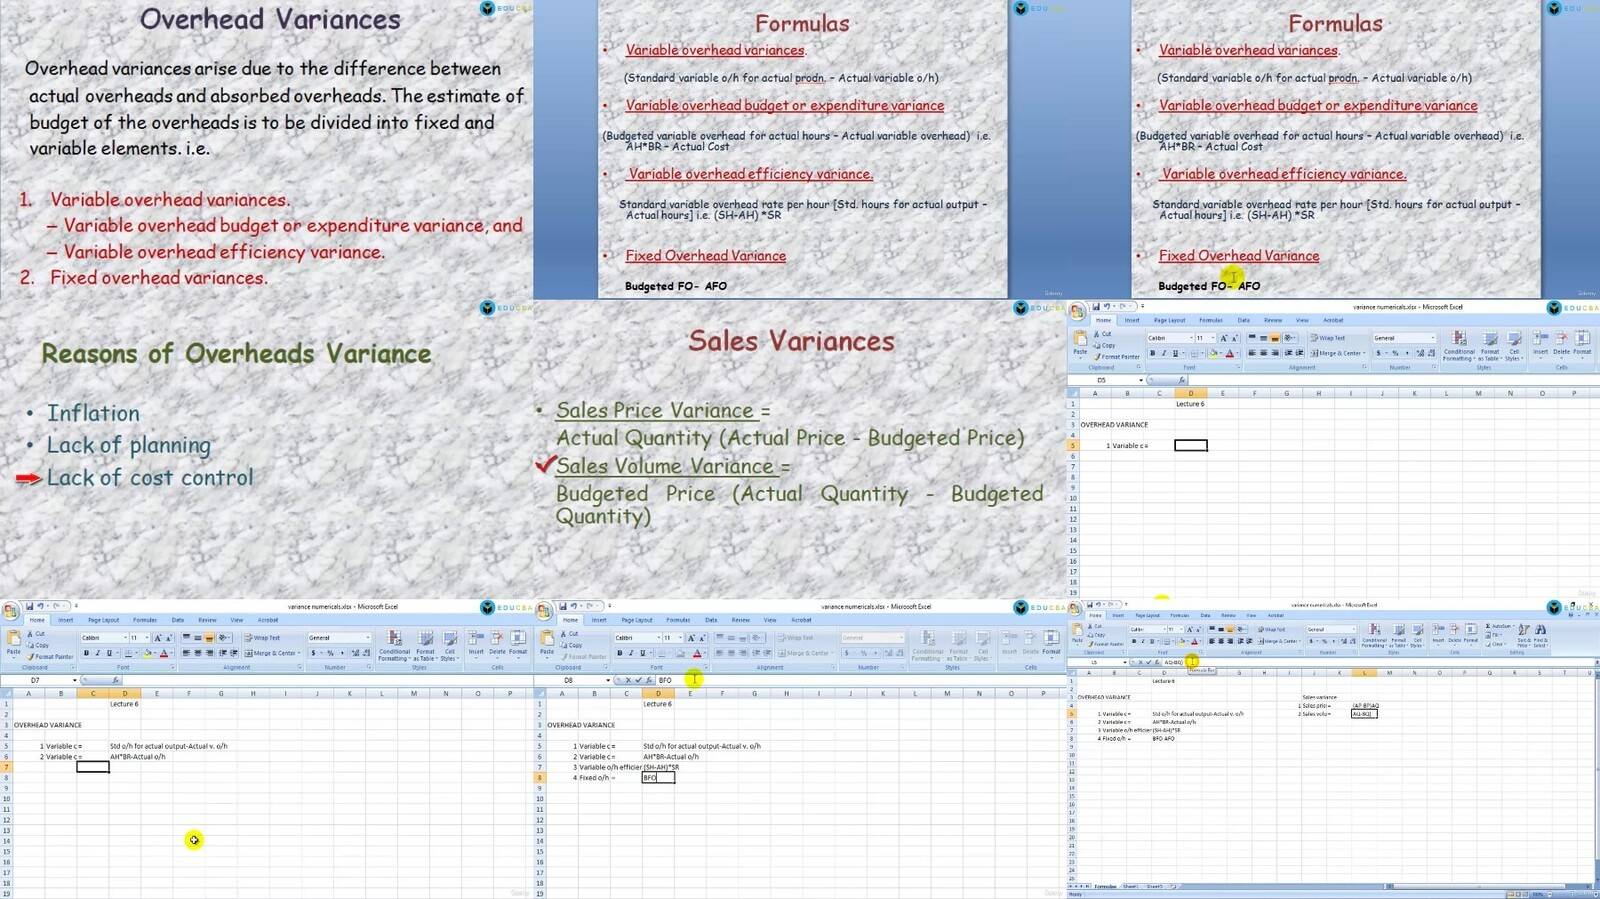The width and height of the screenshot is (1600, 899).
Task: Confirm the BFO entry with the checkmark icon
Action: 638,680
